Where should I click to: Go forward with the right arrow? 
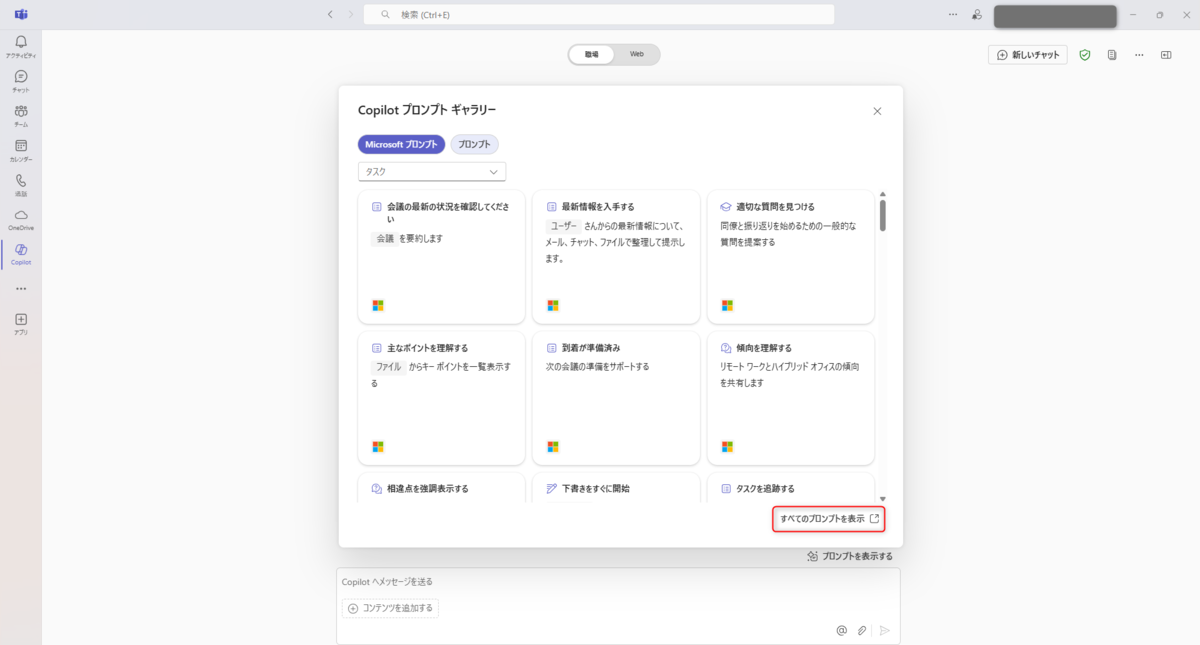pyautogui.click(x=350, y=14)
